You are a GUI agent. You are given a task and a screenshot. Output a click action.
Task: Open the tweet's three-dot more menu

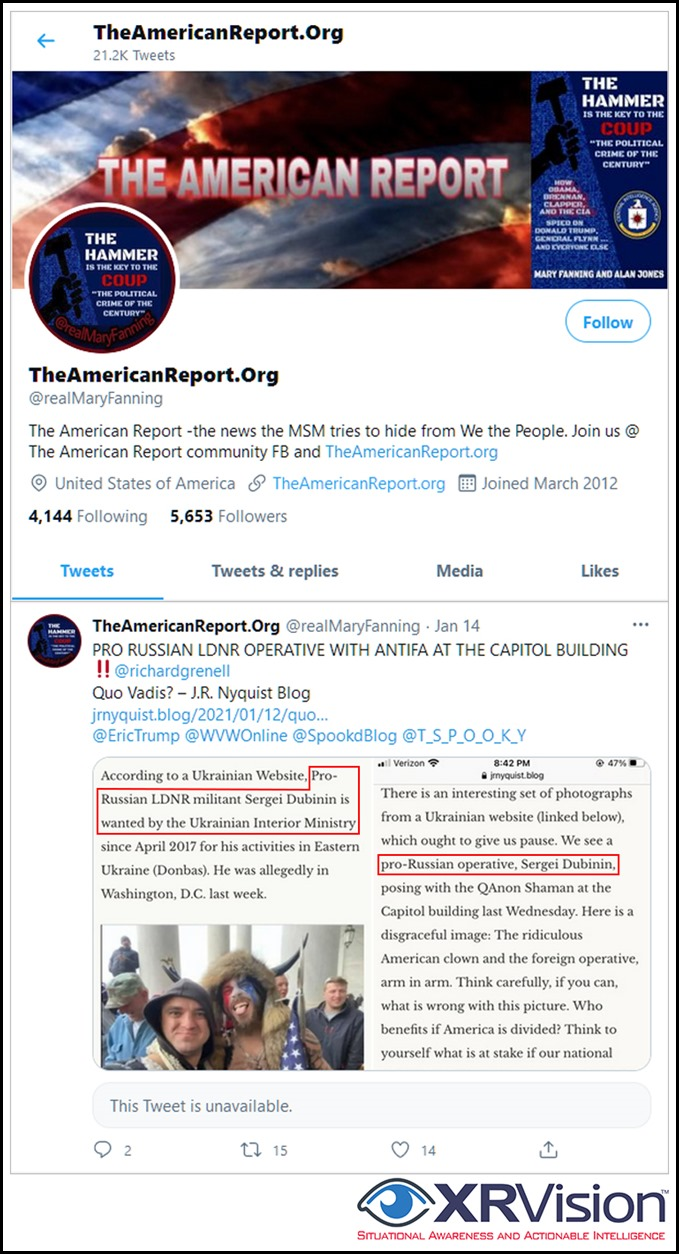point(641,626)
